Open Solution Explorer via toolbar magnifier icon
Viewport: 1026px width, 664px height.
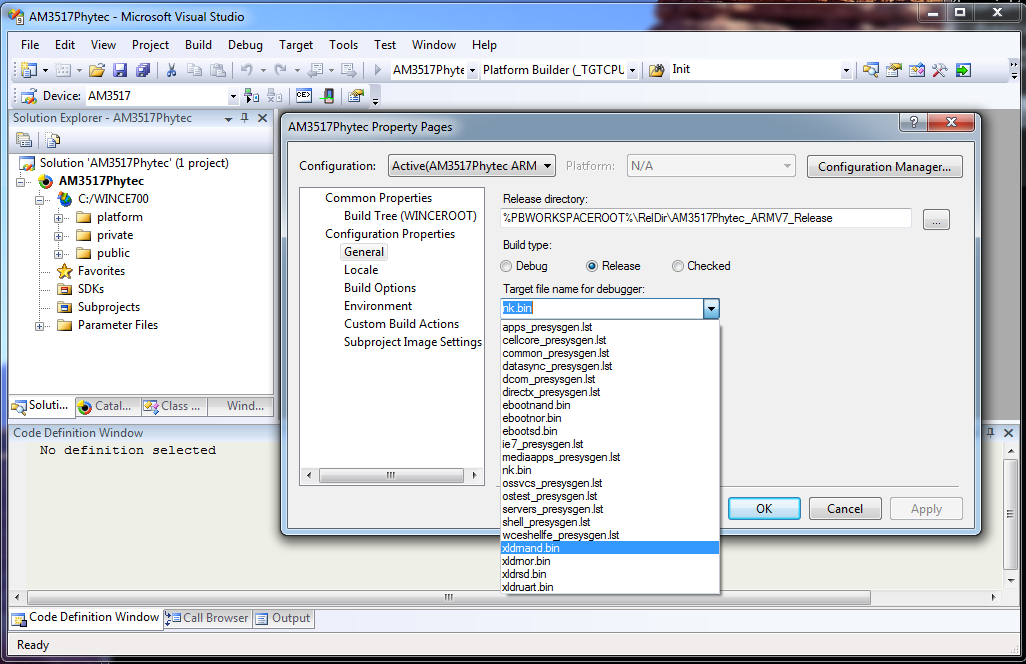click(870, 70)
